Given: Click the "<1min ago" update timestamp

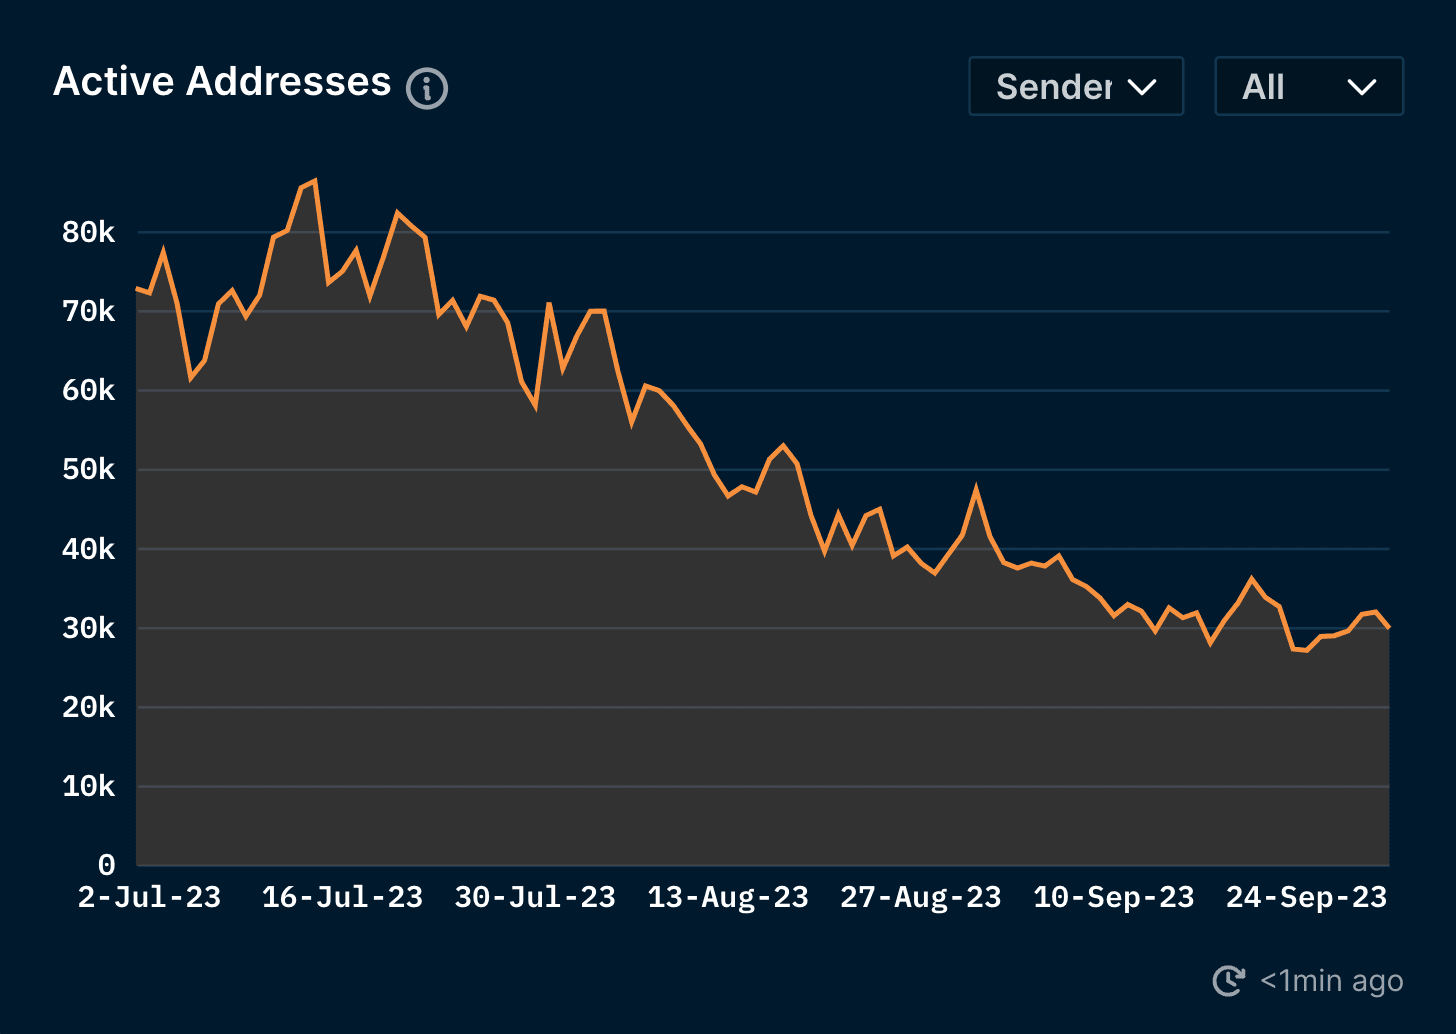Looking at the screenshot, I should [x=1331, y=981].
